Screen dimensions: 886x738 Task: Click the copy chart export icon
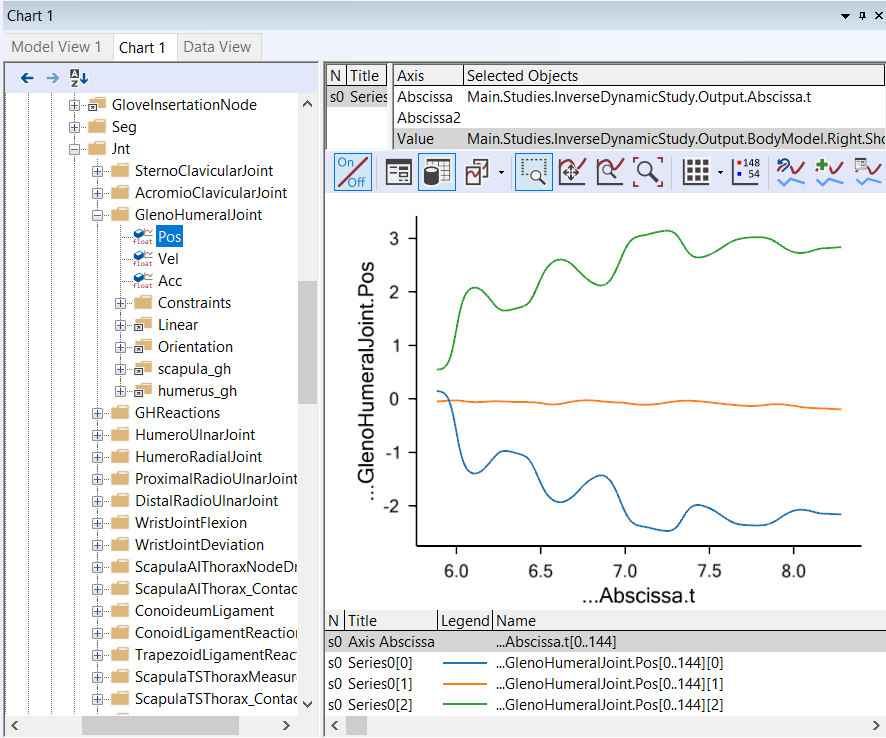(477, 172)
